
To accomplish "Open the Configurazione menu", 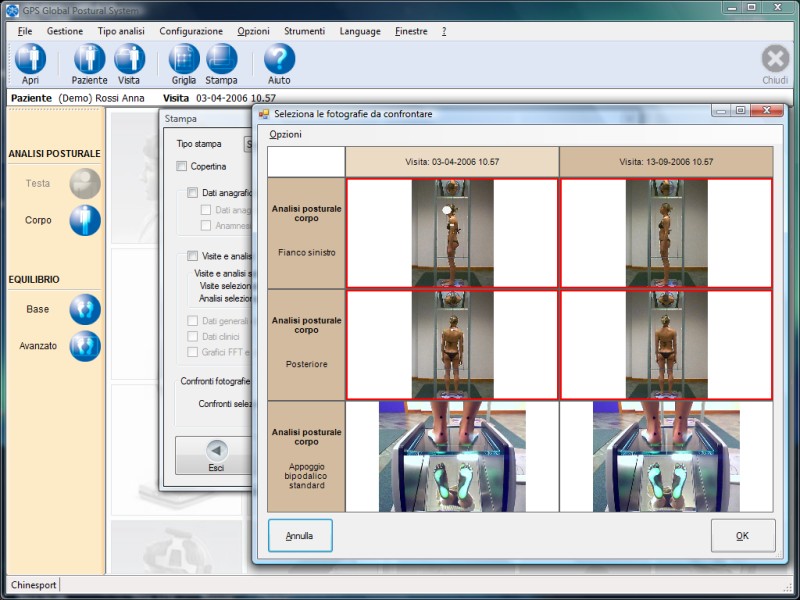I will click(x=191, y=31).
